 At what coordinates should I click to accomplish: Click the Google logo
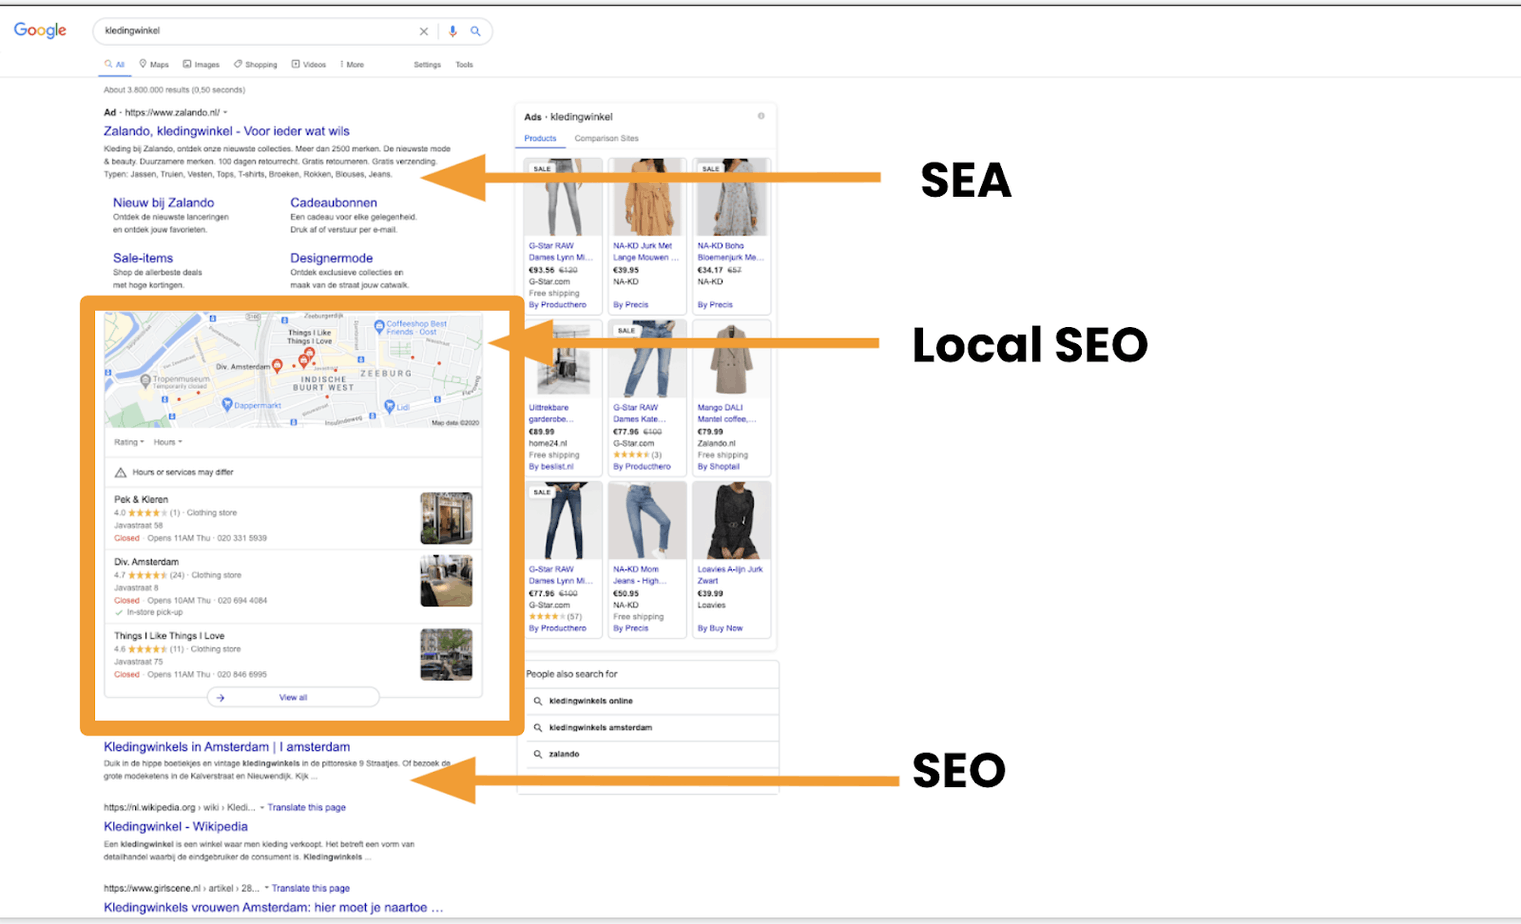tap(40, 30)
